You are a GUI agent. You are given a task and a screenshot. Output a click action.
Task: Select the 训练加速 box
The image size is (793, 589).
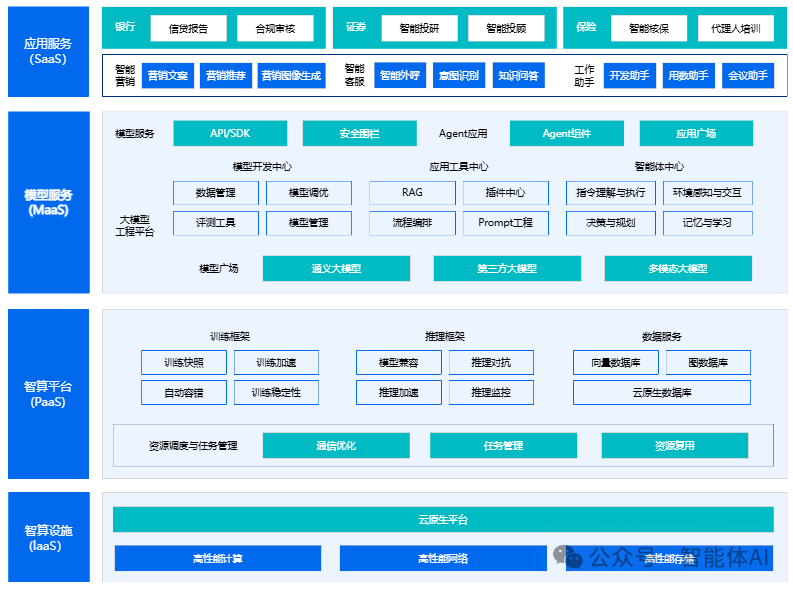(x=277, y=363)
